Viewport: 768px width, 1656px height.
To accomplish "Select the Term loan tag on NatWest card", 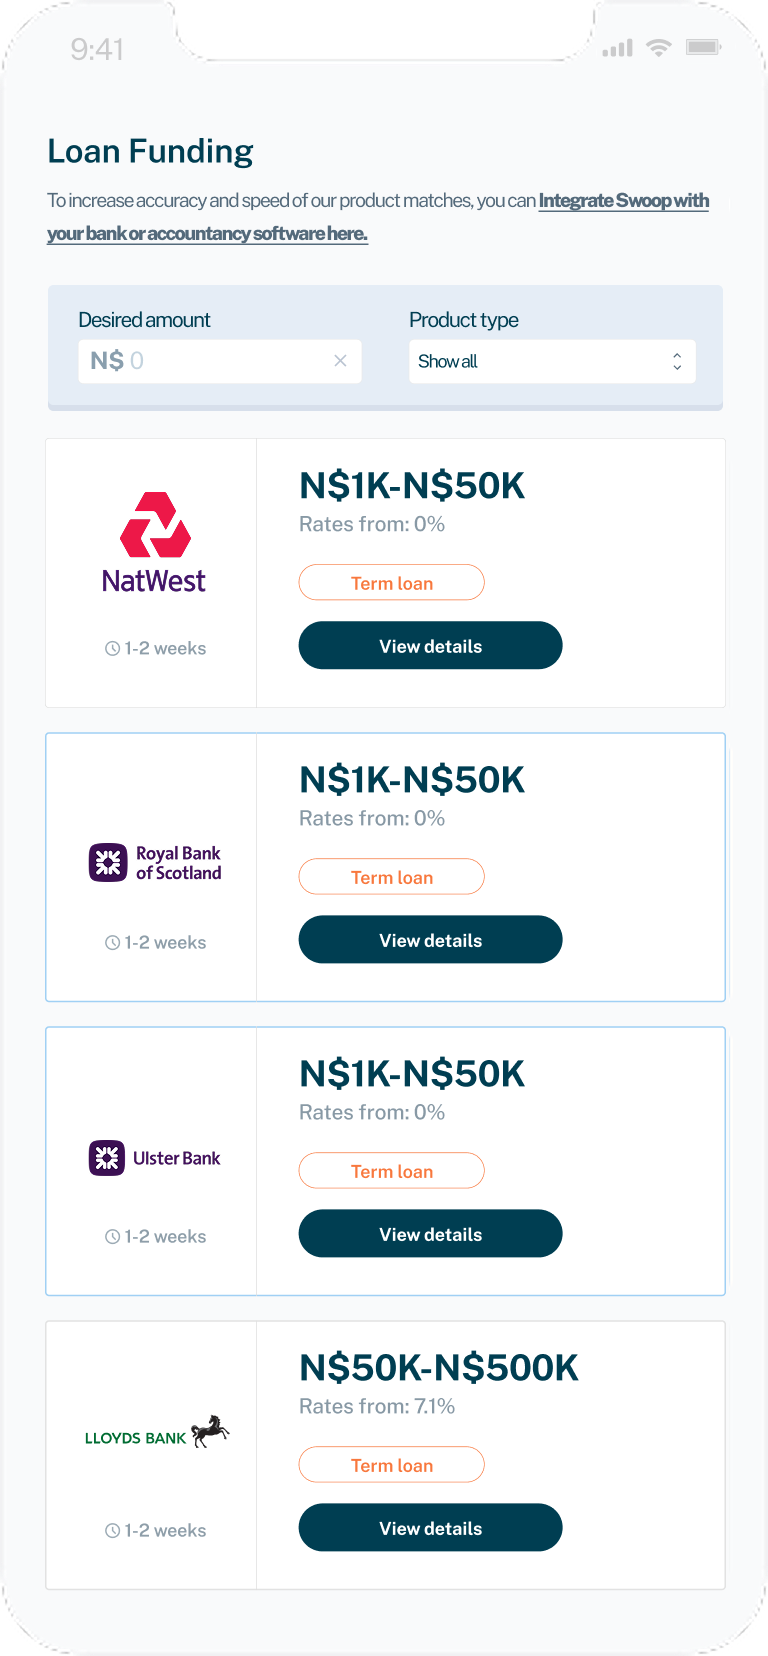I will [x=391, y=583].
